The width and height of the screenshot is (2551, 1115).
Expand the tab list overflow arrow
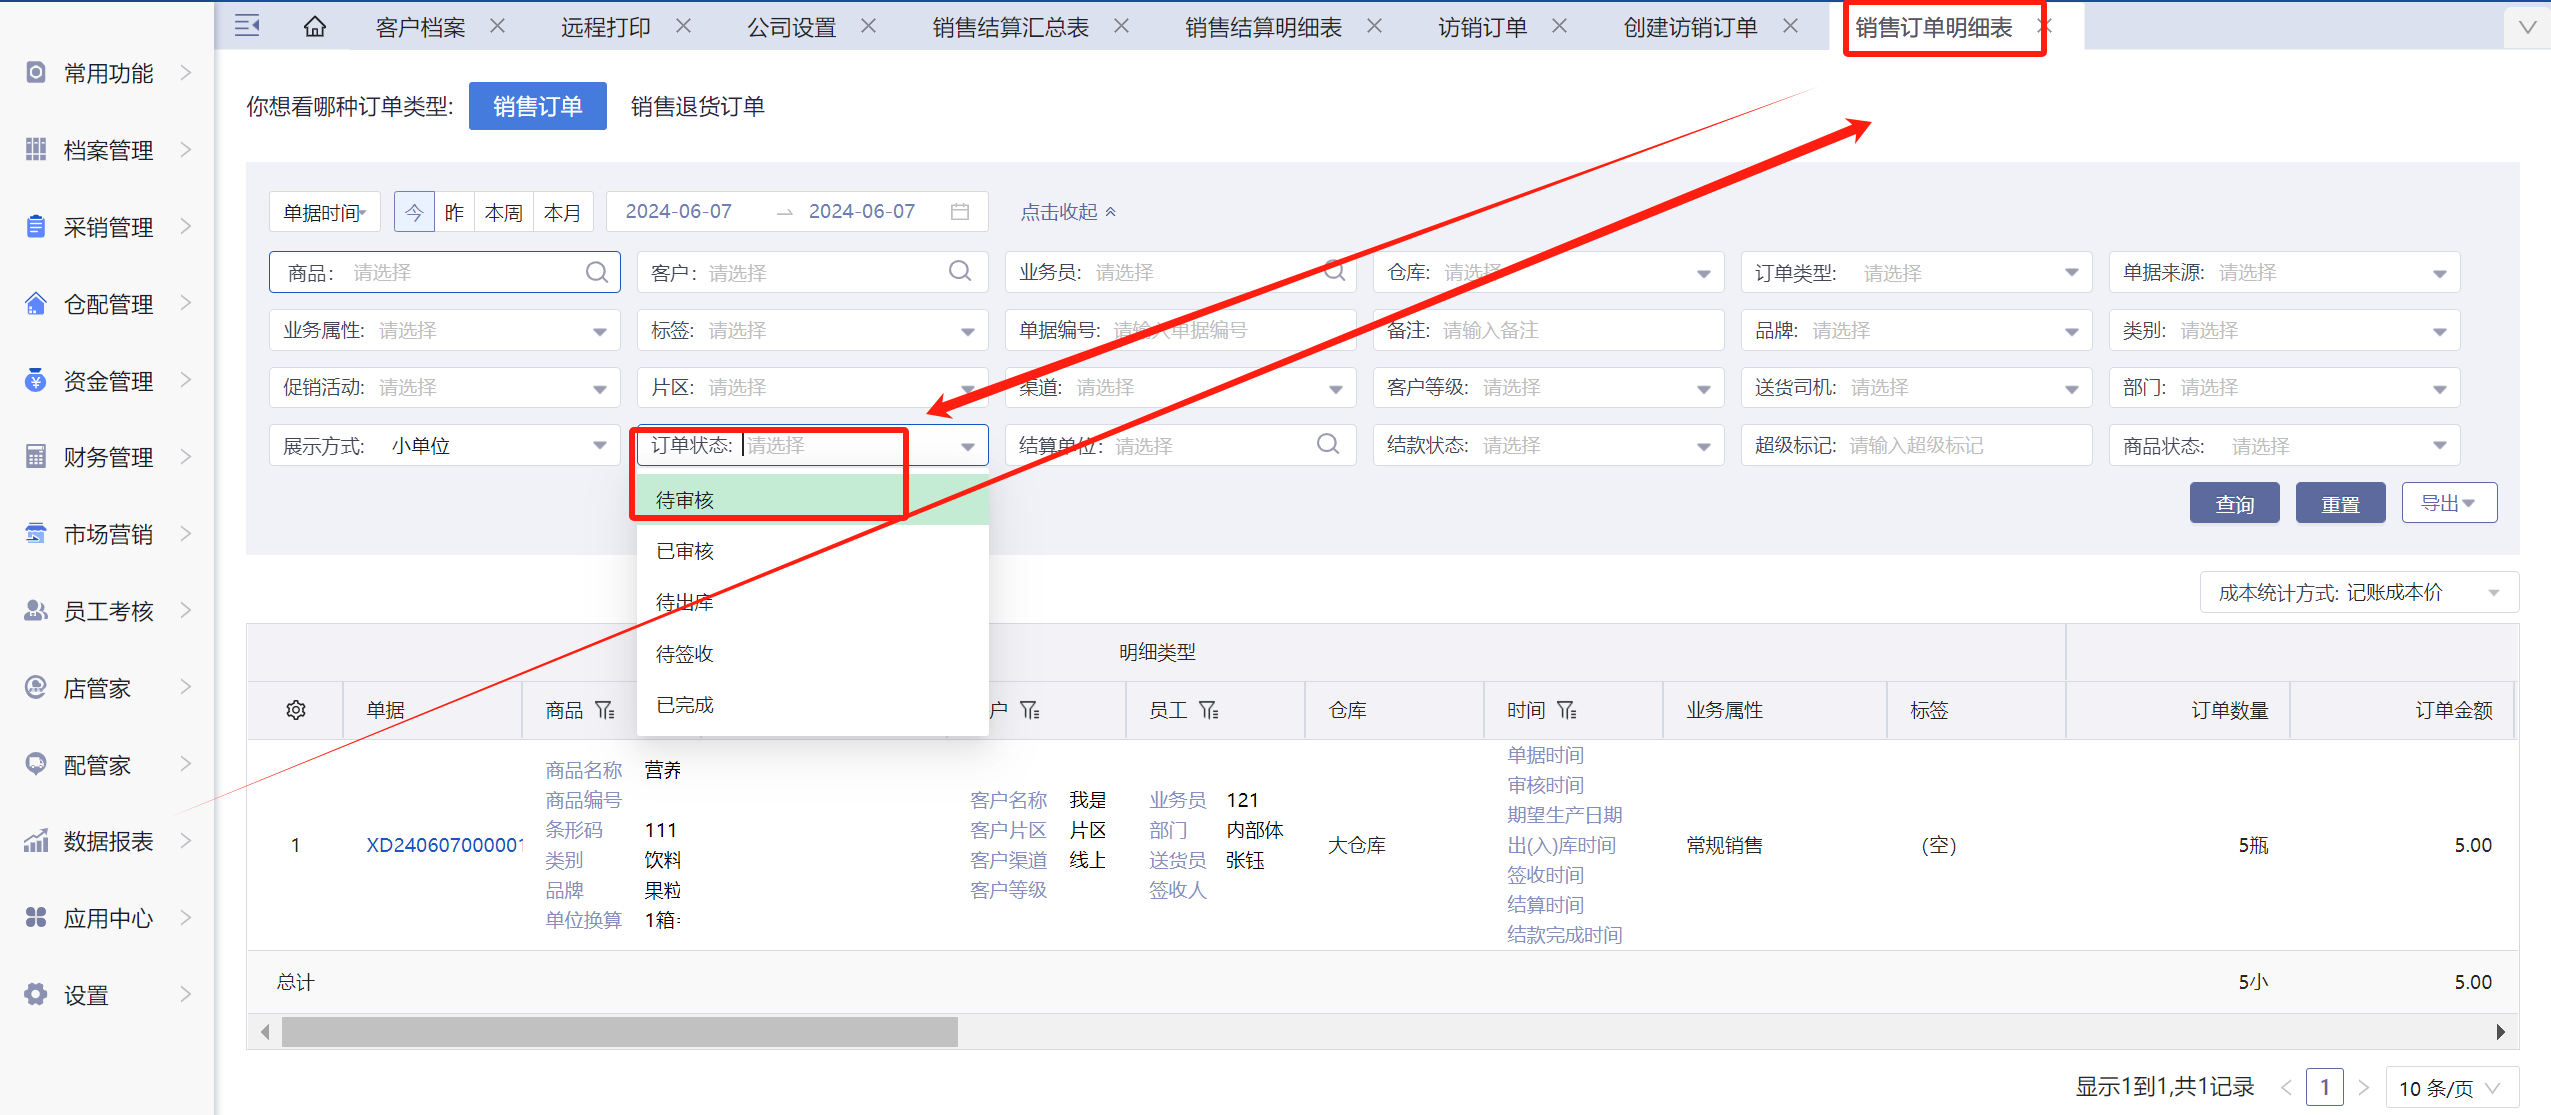[x=2528, y=27]
